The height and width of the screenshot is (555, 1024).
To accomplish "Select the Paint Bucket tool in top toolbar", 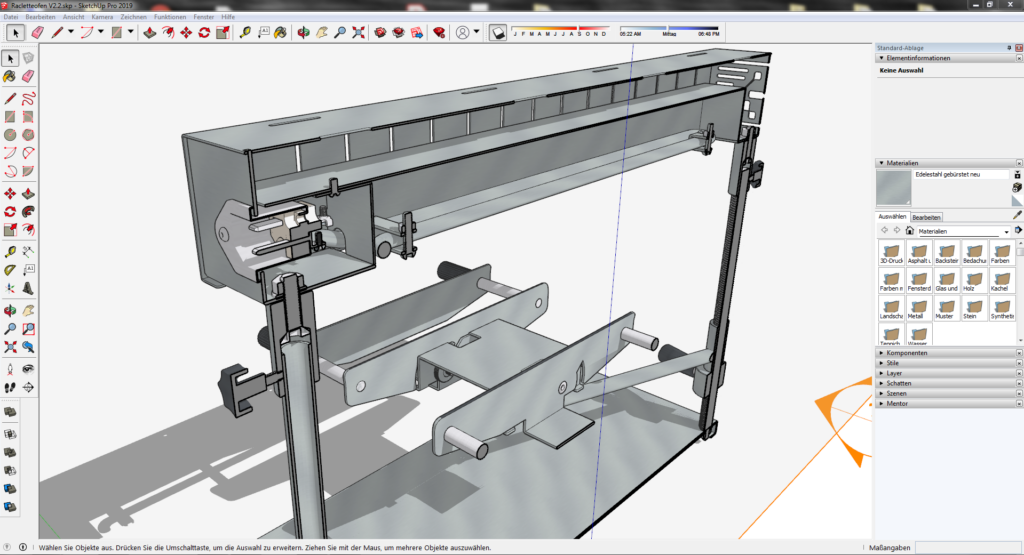I will click(x=279, y=32).
